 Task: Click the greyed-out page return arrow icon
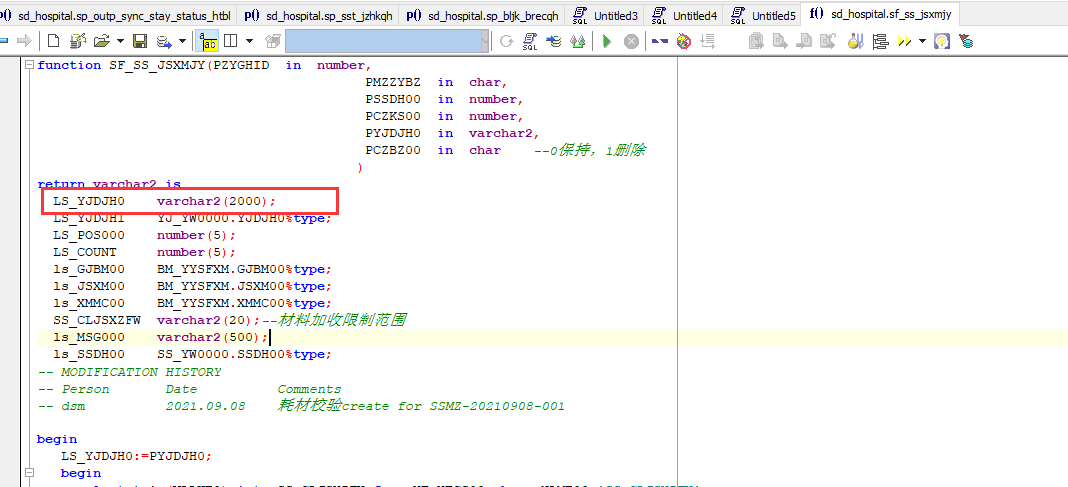tap(804, 42)
